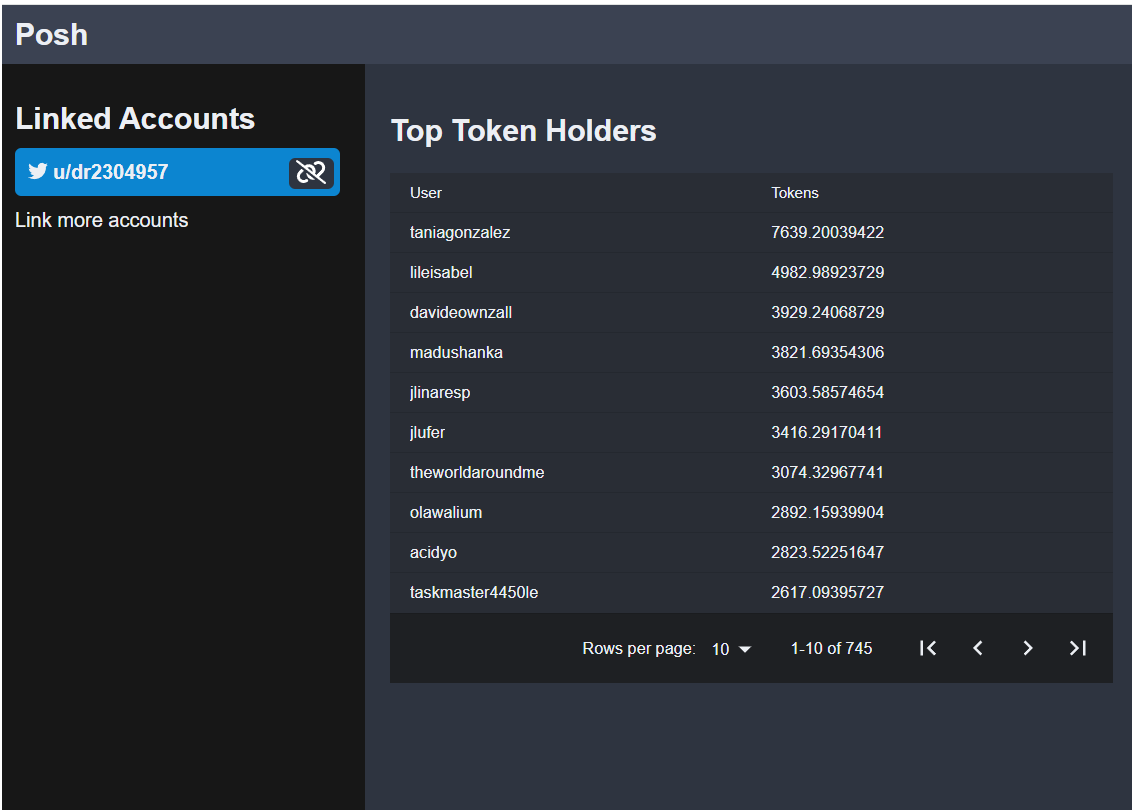Screen dimensions: 1134x812
Task: Select user madushanka
Action: [456, 352]
